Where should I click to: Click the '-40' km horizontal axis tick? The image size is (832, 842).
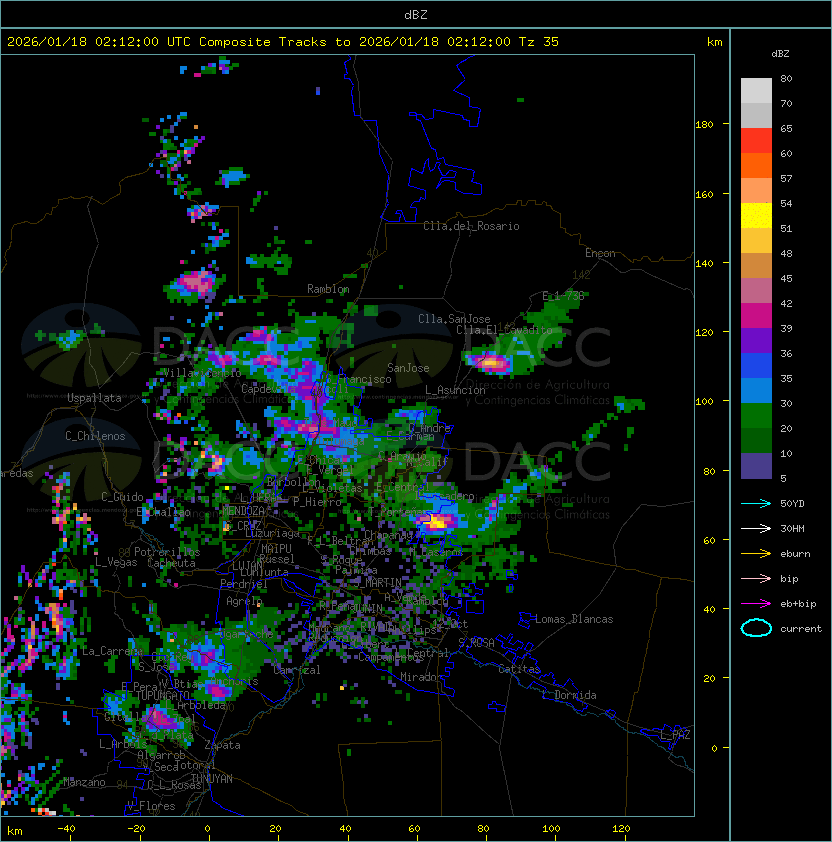tap(66, 829)
